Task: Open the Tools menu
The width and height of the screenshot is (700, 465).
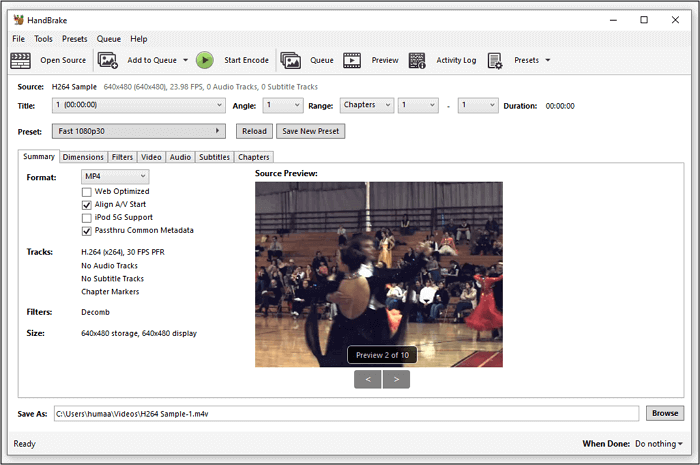Action: [x=43, y=39]
